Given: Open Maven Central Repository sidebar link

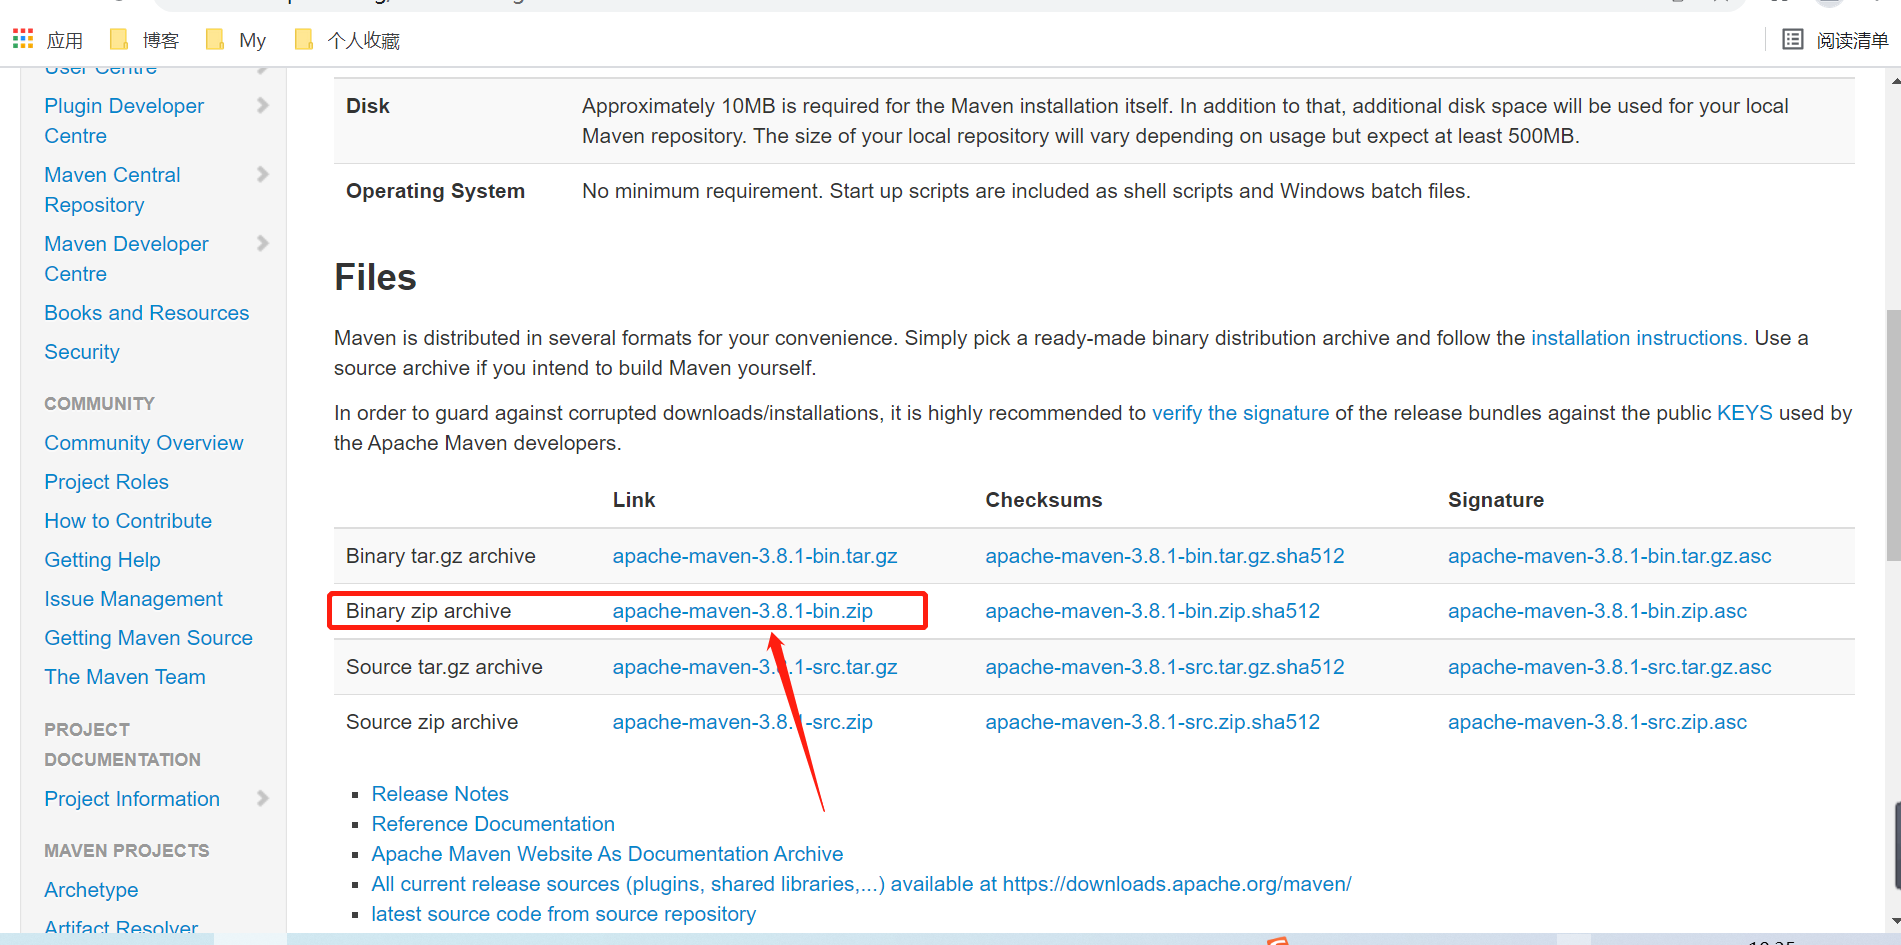Looking at the screenshot, I should click(x=112, y=190).
